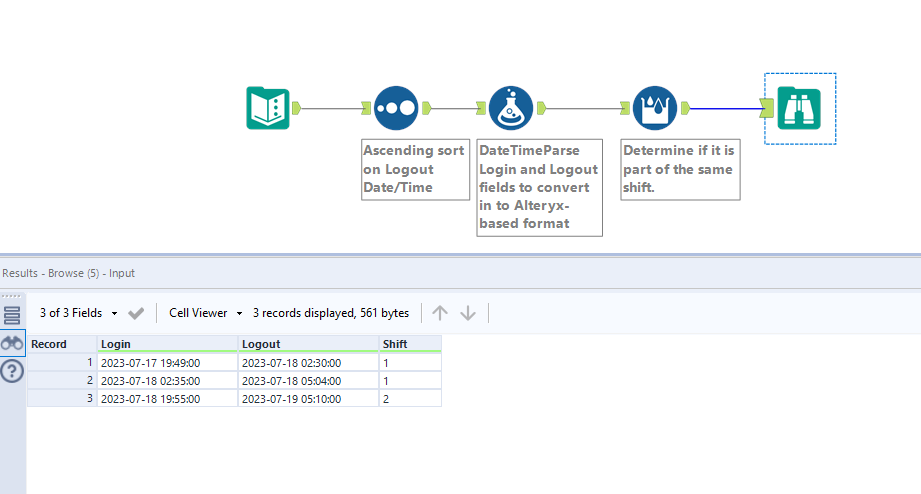The height and width of the screenshot is (494, 921).
Task: Apply field selection with checkmark icon
Action: coord(136,313)
